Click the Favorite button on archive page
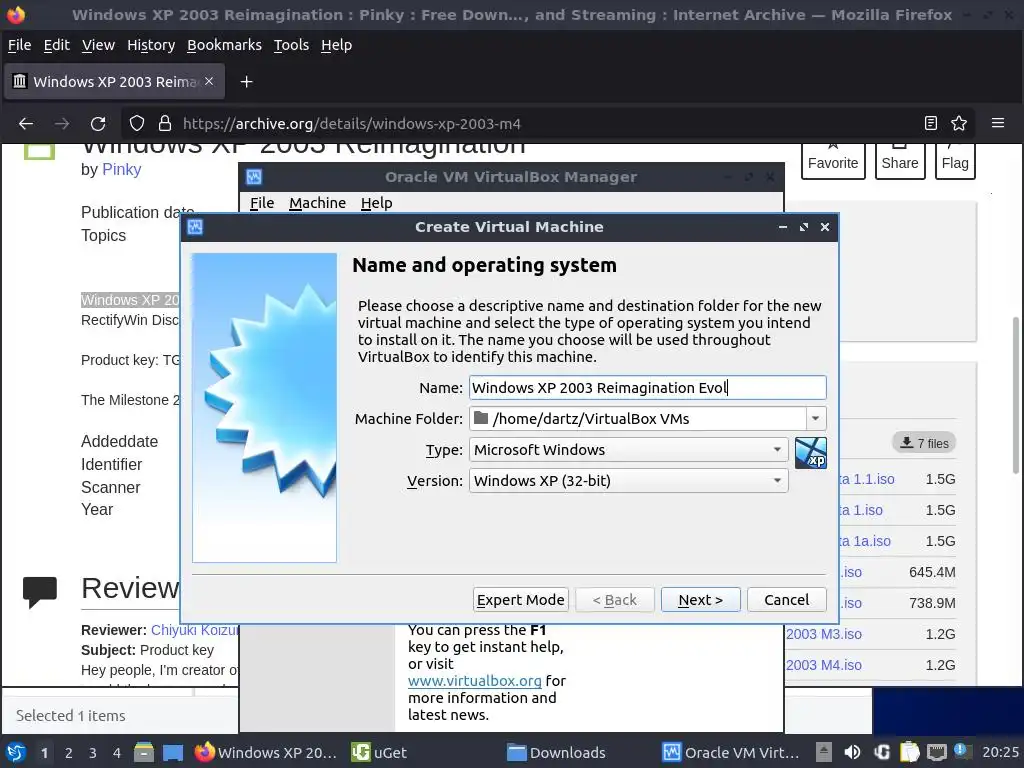This screenshot has width=1024, height=768. pyautogui.click(x=833, y=161)
